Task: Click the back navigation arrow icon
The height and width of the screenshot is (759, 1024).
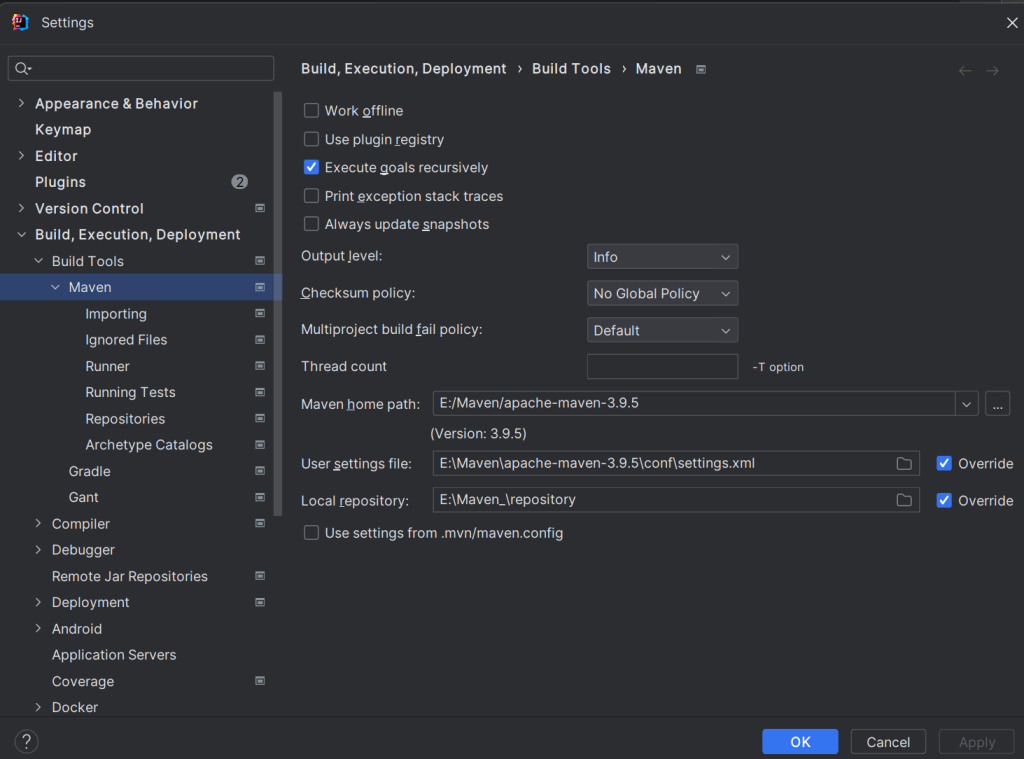Action: pyautogui.click(x=965, y=70)
